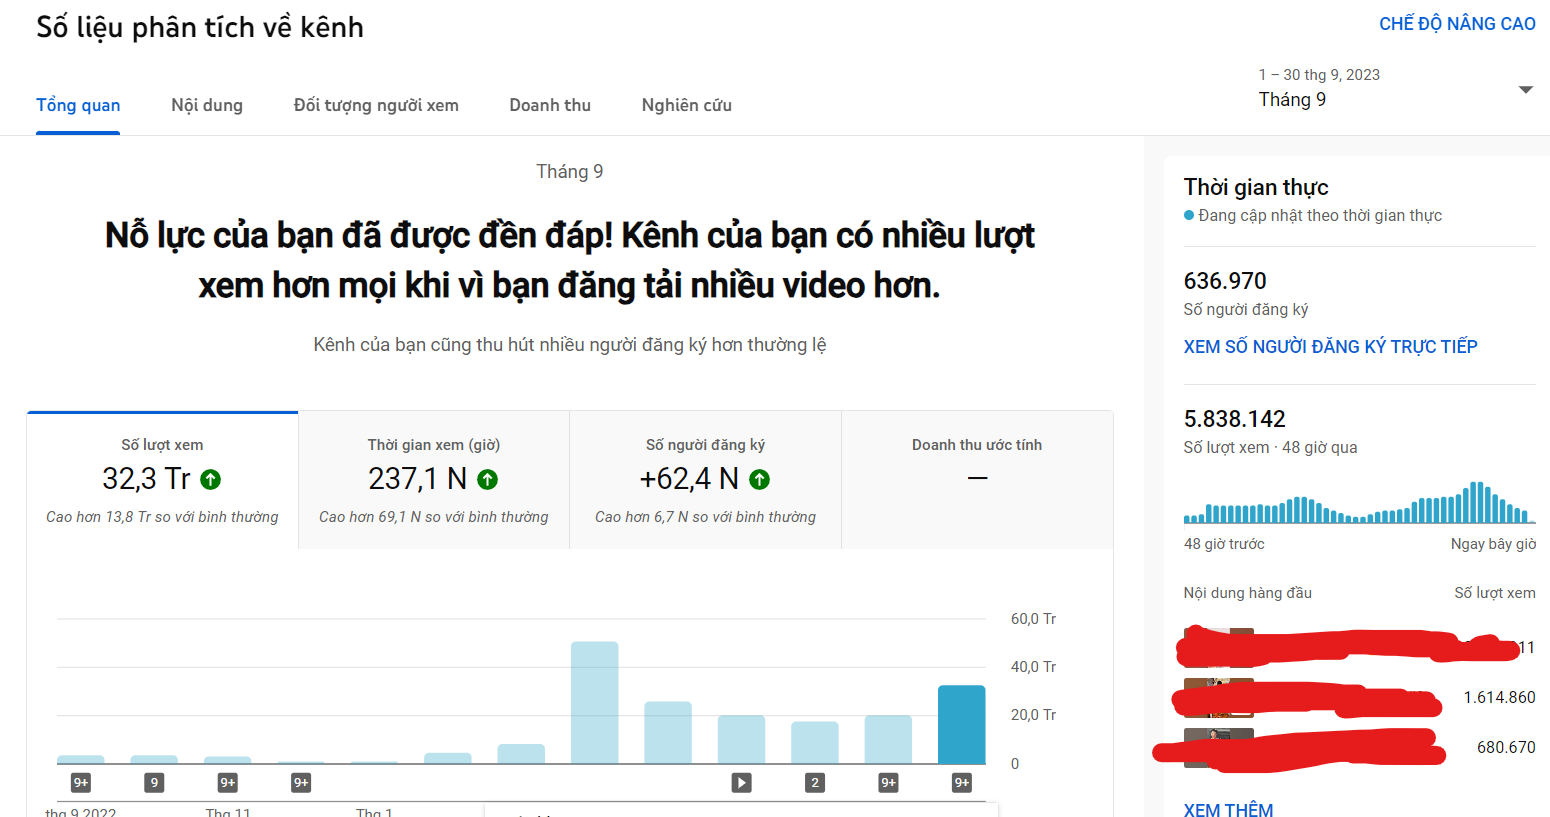Click the green up arrow beside +62,4 N
The image size is (1550, 817).
(x=759, y=480)
